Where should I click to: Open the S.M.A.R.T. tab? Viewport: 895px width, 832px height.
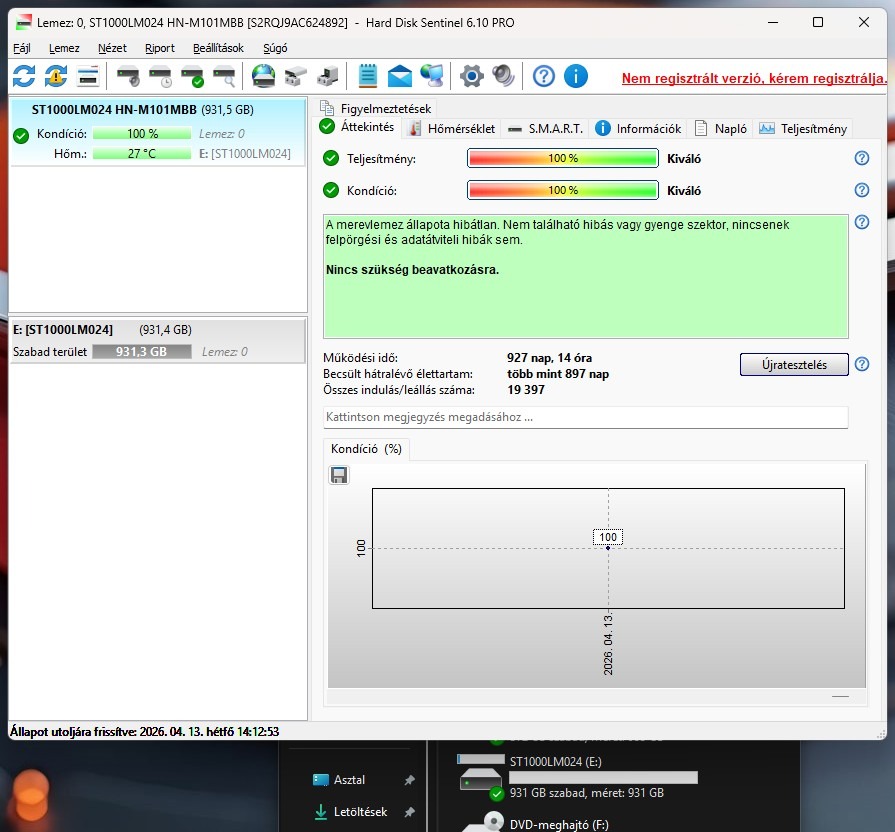pos(545,129)
